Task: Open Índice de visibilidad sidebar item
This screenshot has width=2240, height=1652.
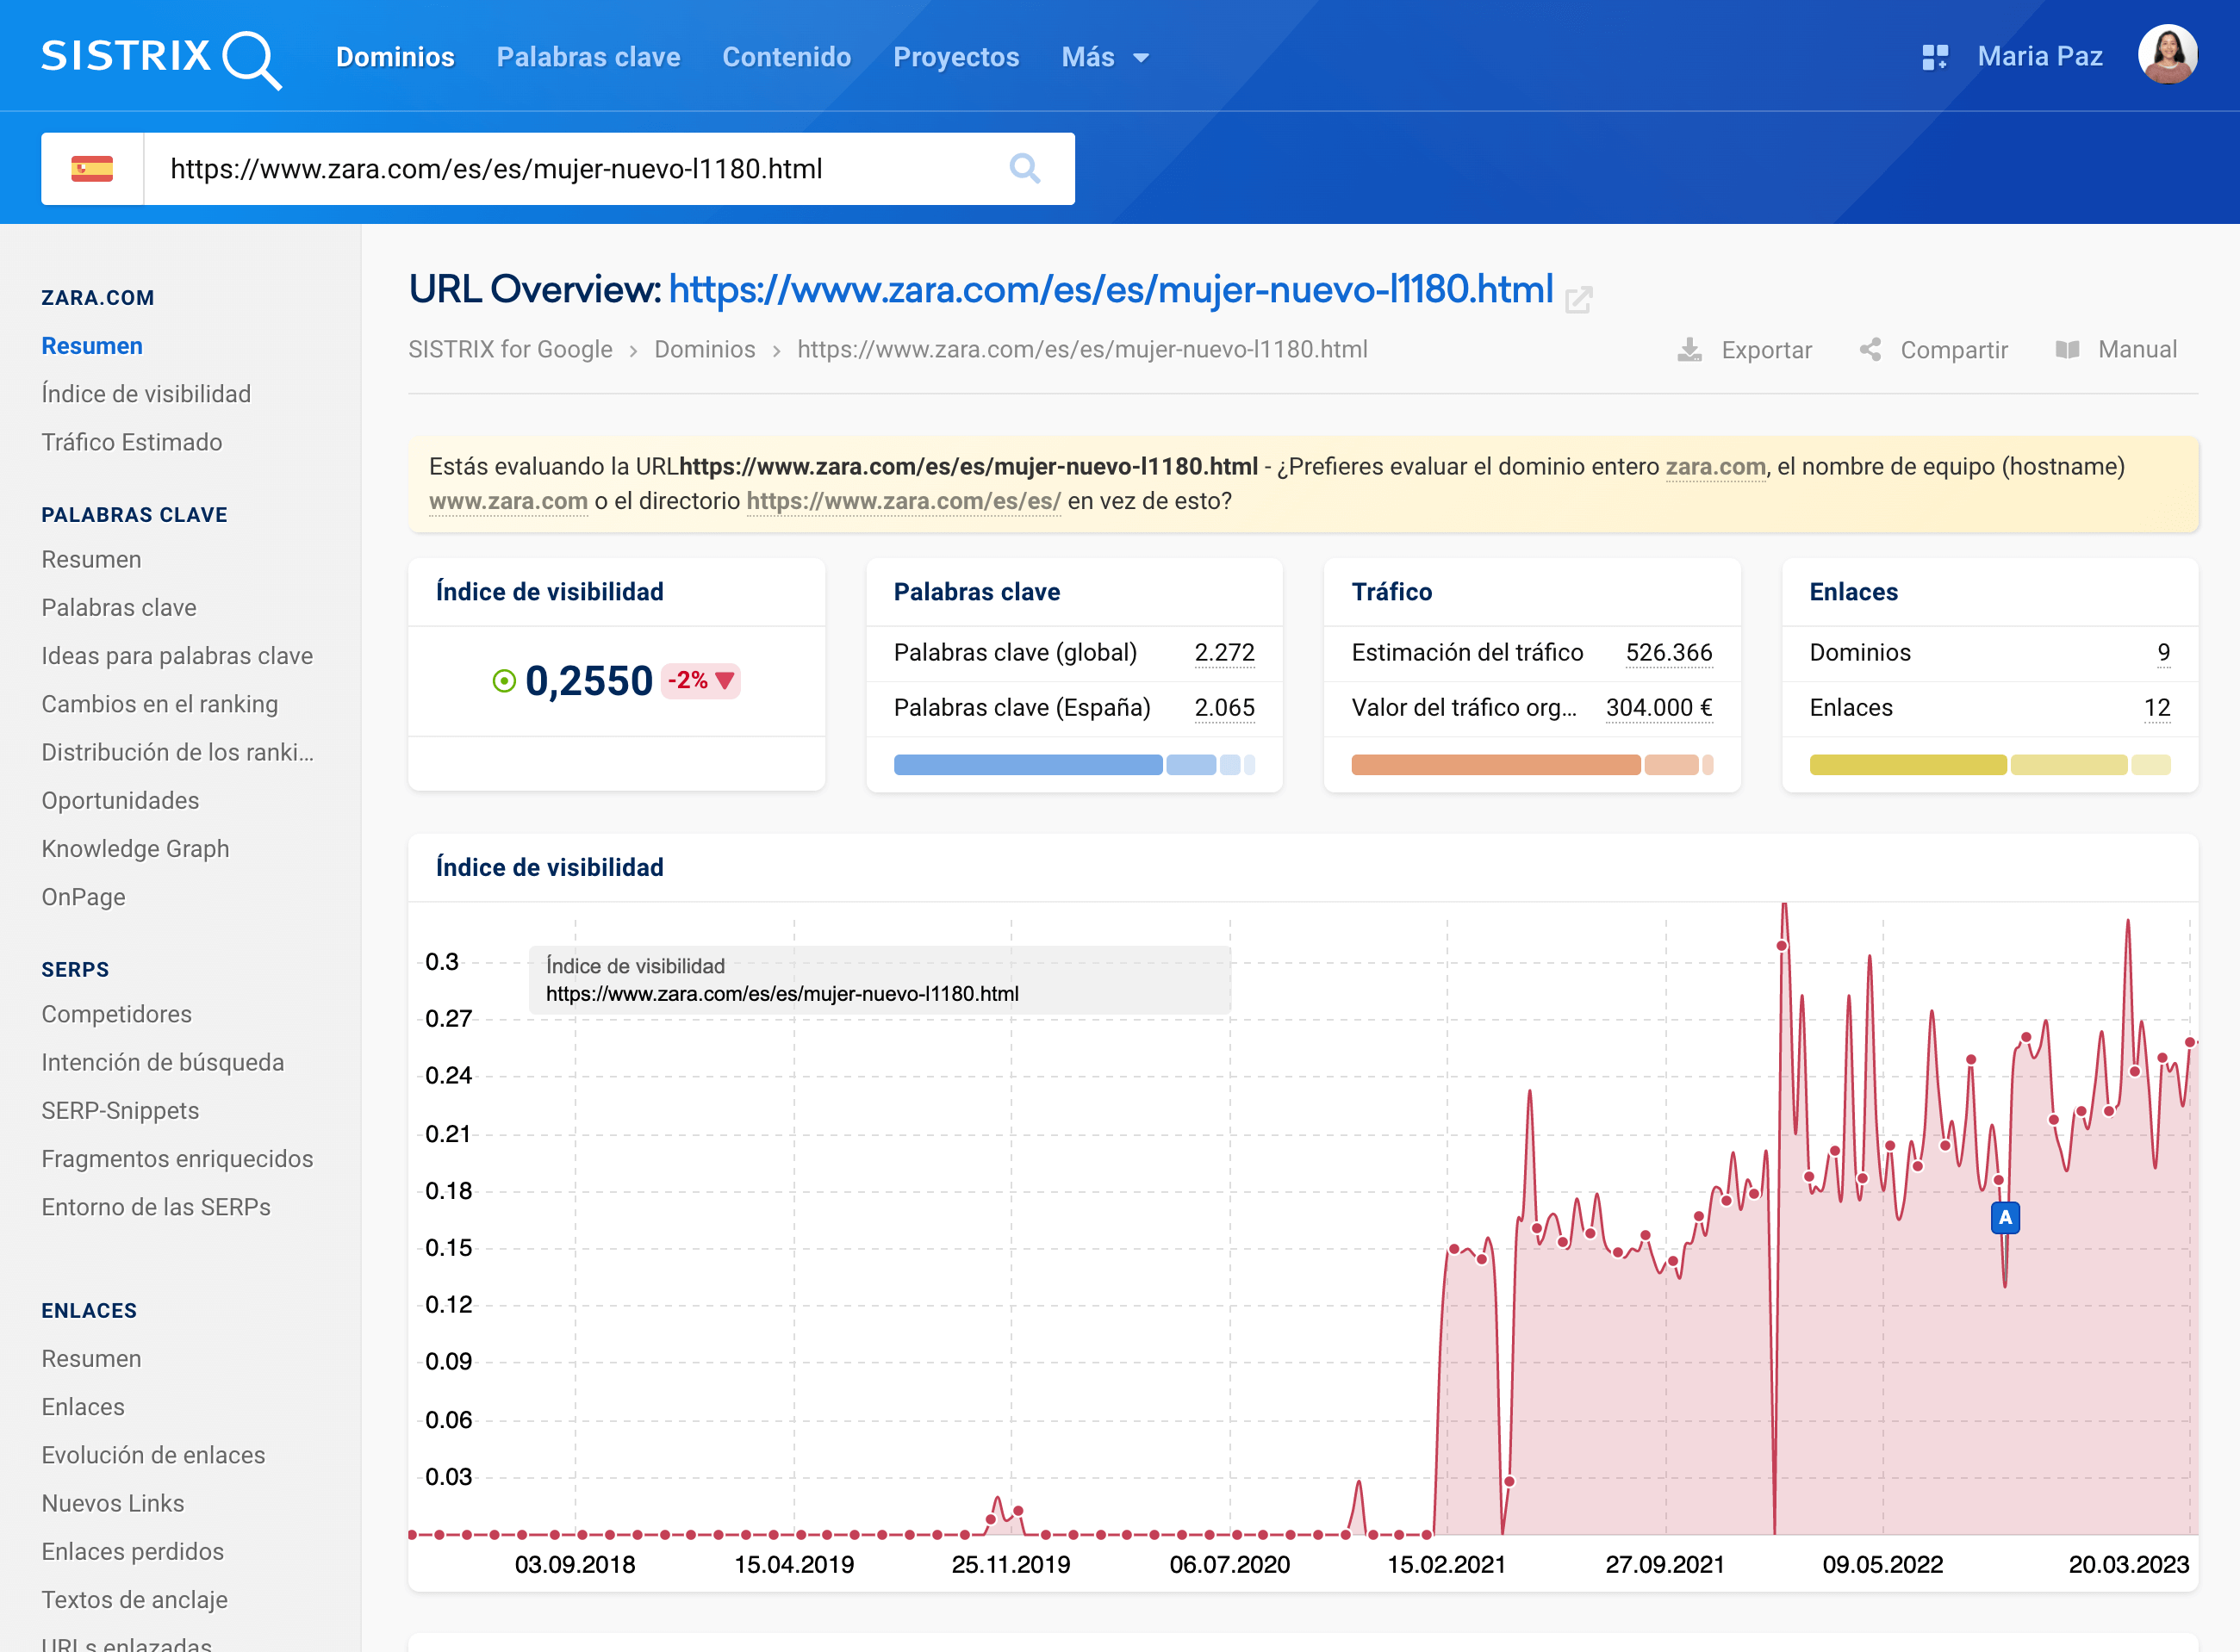Action: tap(146, 393)
